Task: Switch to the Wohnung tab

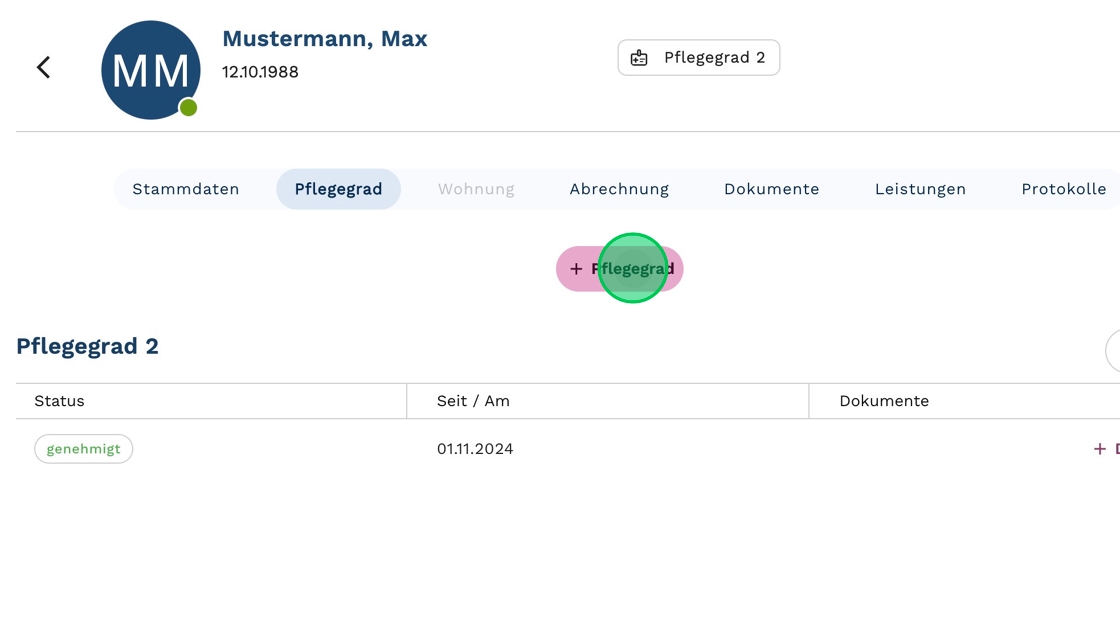Action: pos(476,189)
